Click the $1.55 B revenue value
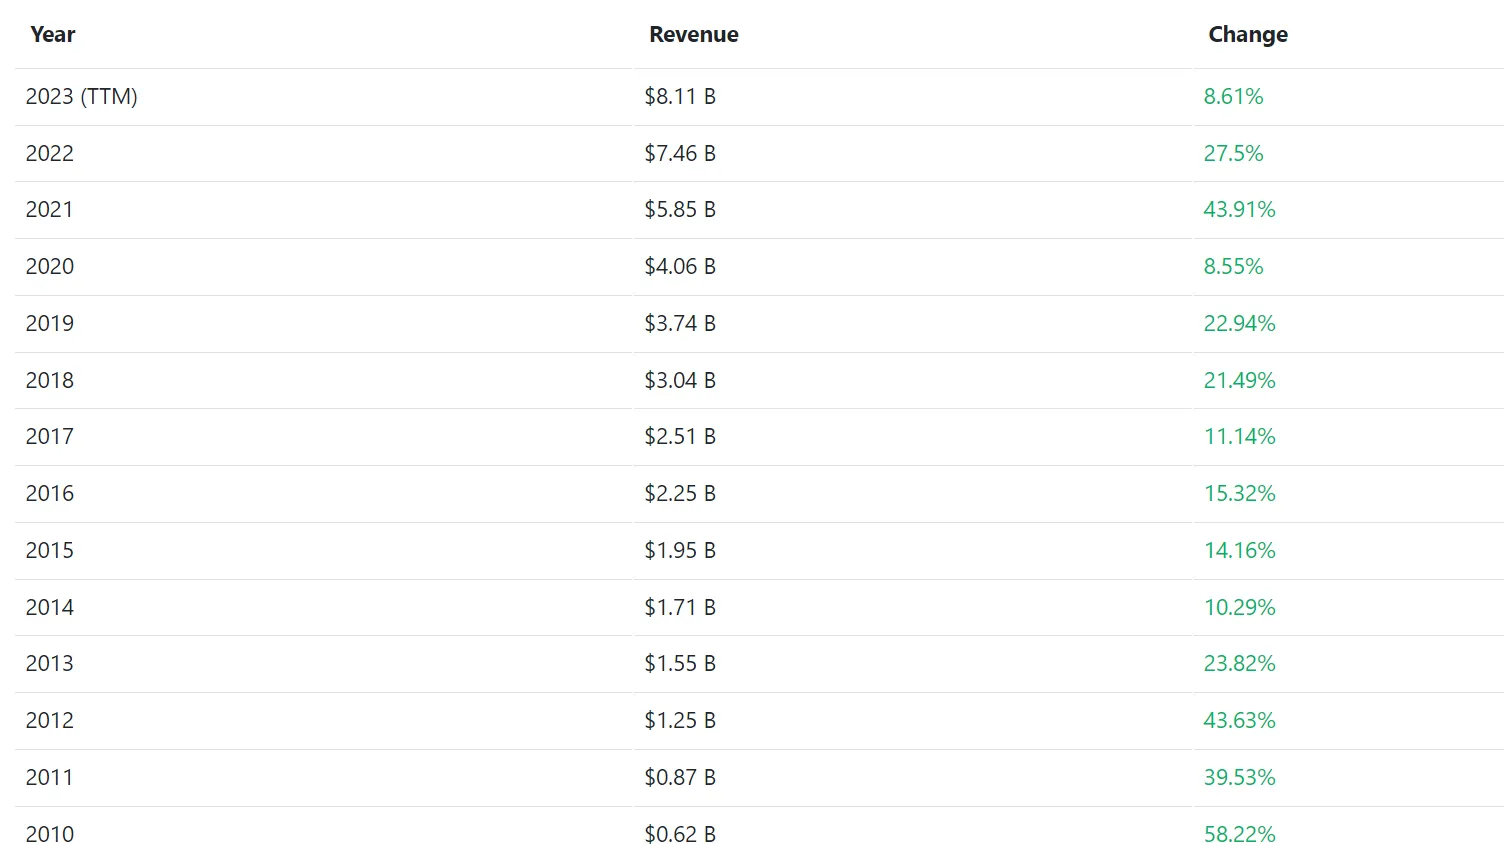Screen dimensions: 1504x845 click(679, 664)
